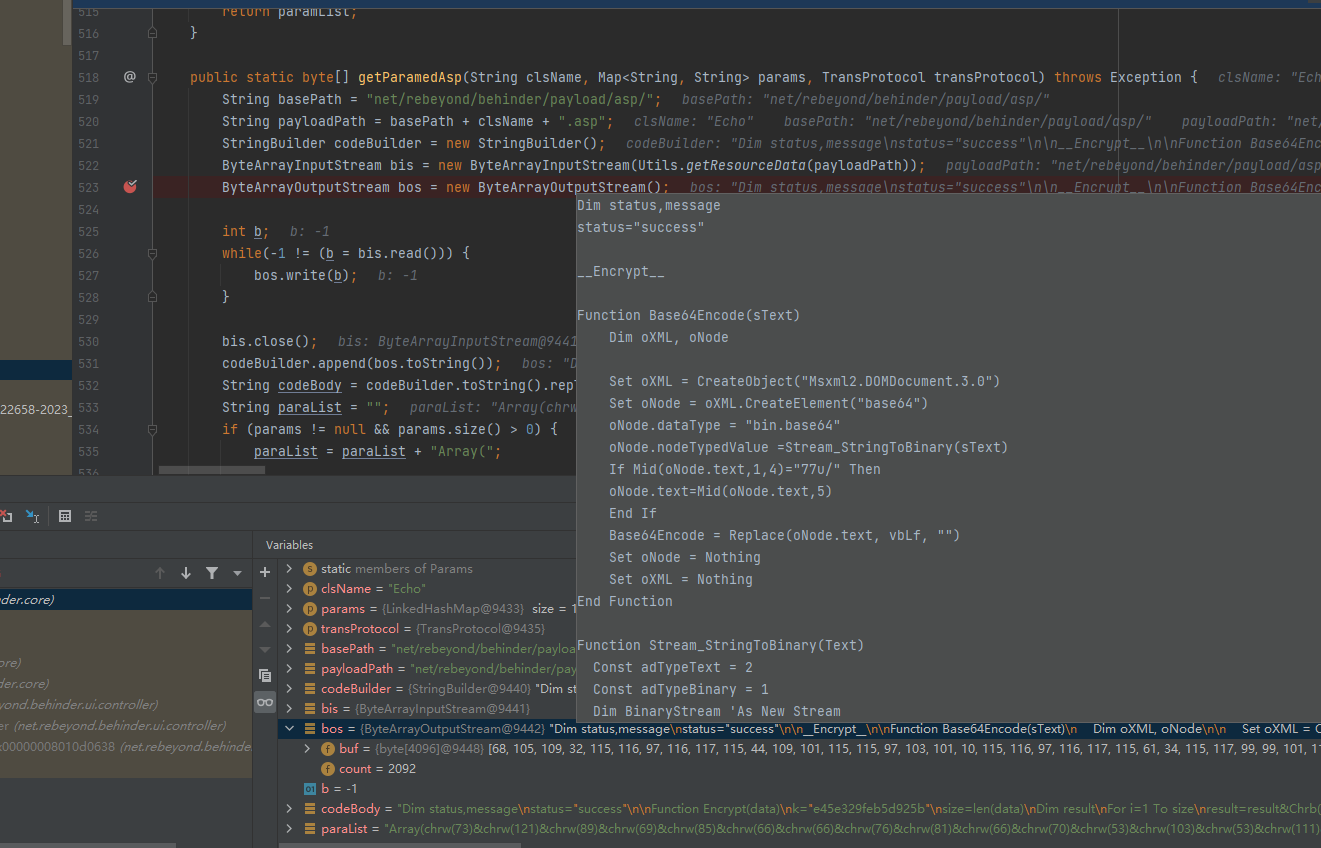Select next frame with down arrow
The height and width of the screenshot is (848, 1321).
(186, 573)
